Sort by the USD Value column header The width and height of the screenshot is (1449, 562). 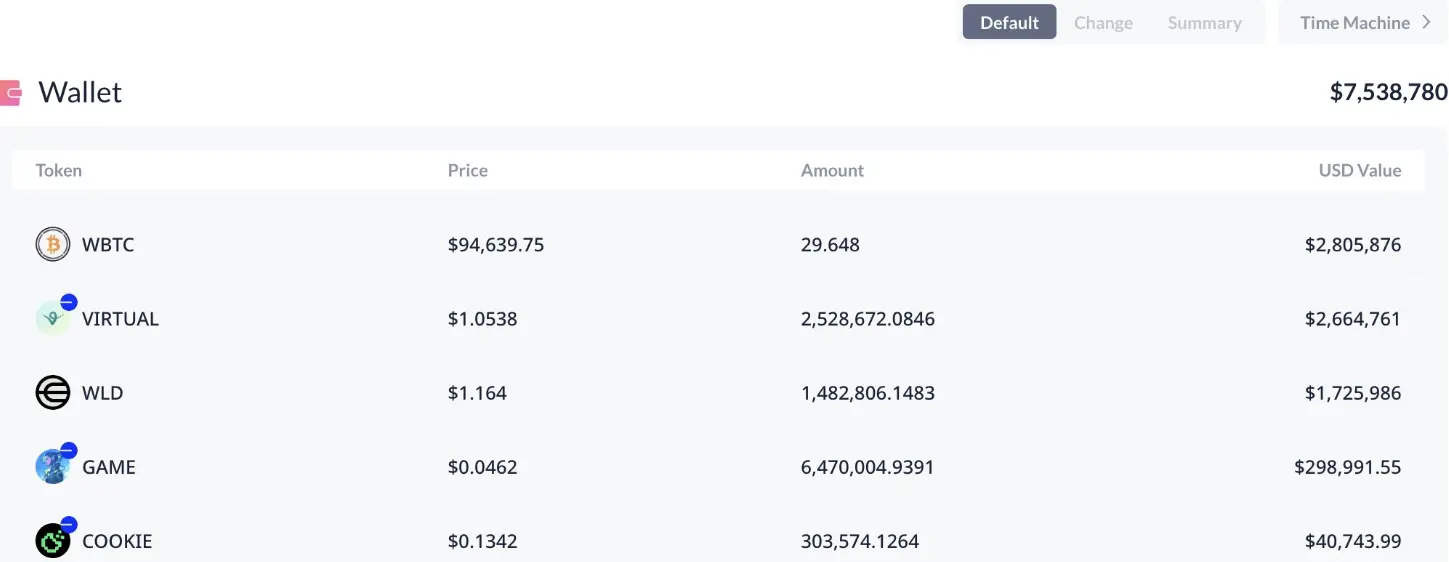pos(1359,170)
